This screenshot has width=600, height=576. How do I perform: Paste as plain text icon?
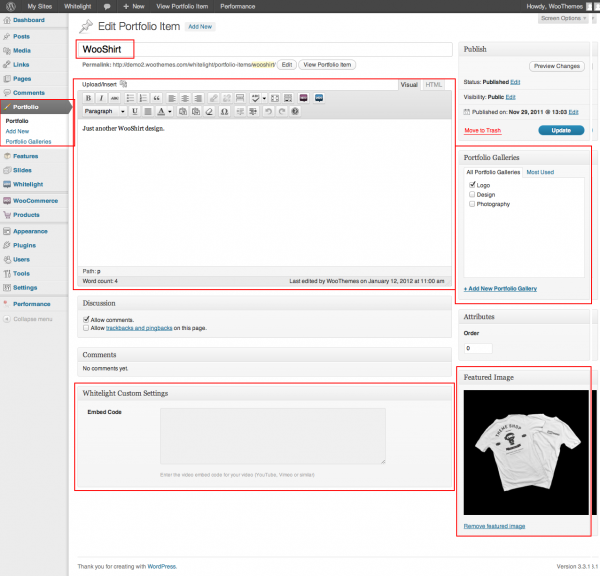point(183,111)
